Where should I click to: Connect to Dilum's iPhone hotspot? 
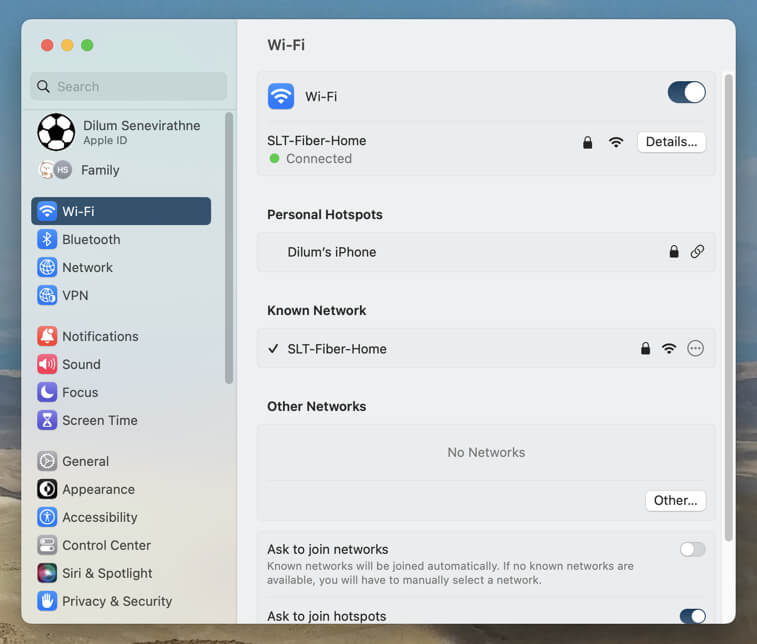[x=486, y=252]
